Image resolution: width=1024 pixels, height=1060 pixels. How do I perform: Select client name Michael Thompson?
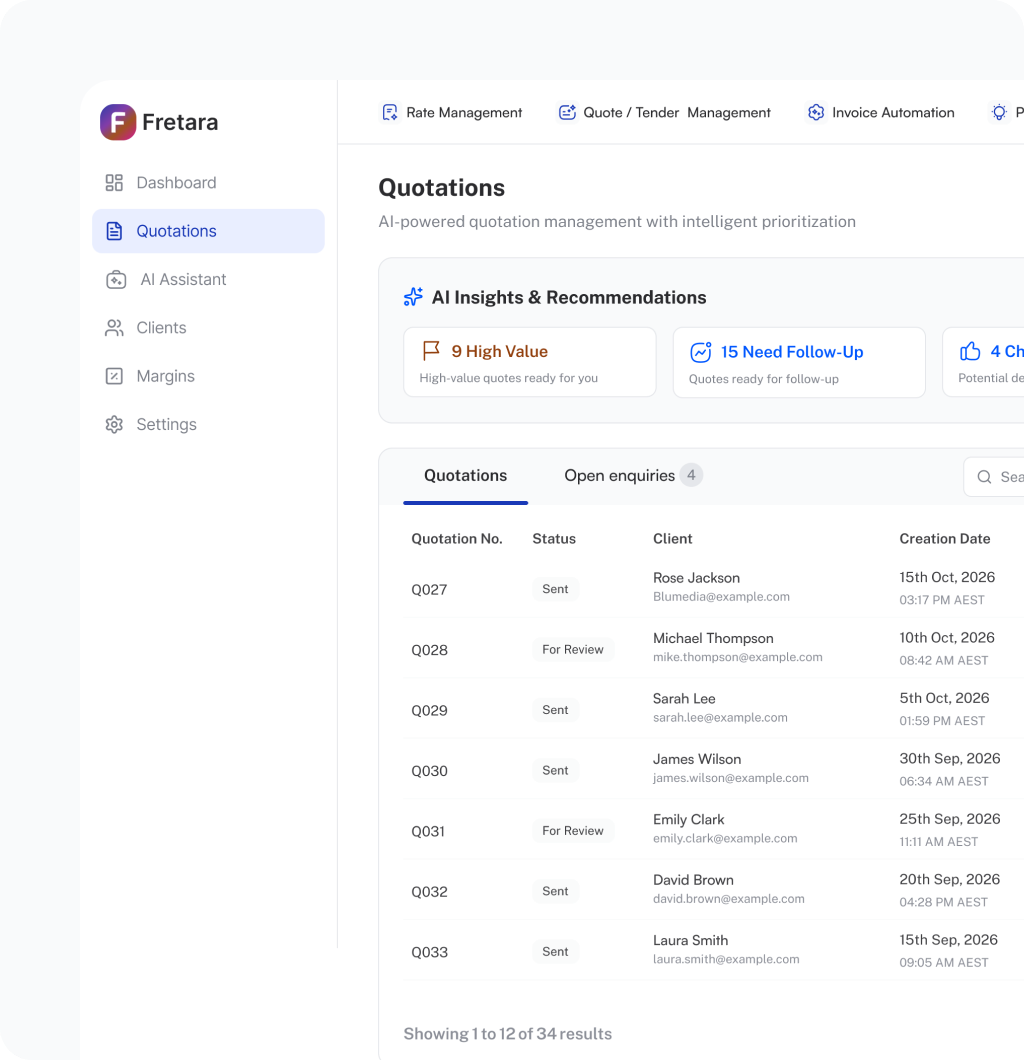click(713, 638)
